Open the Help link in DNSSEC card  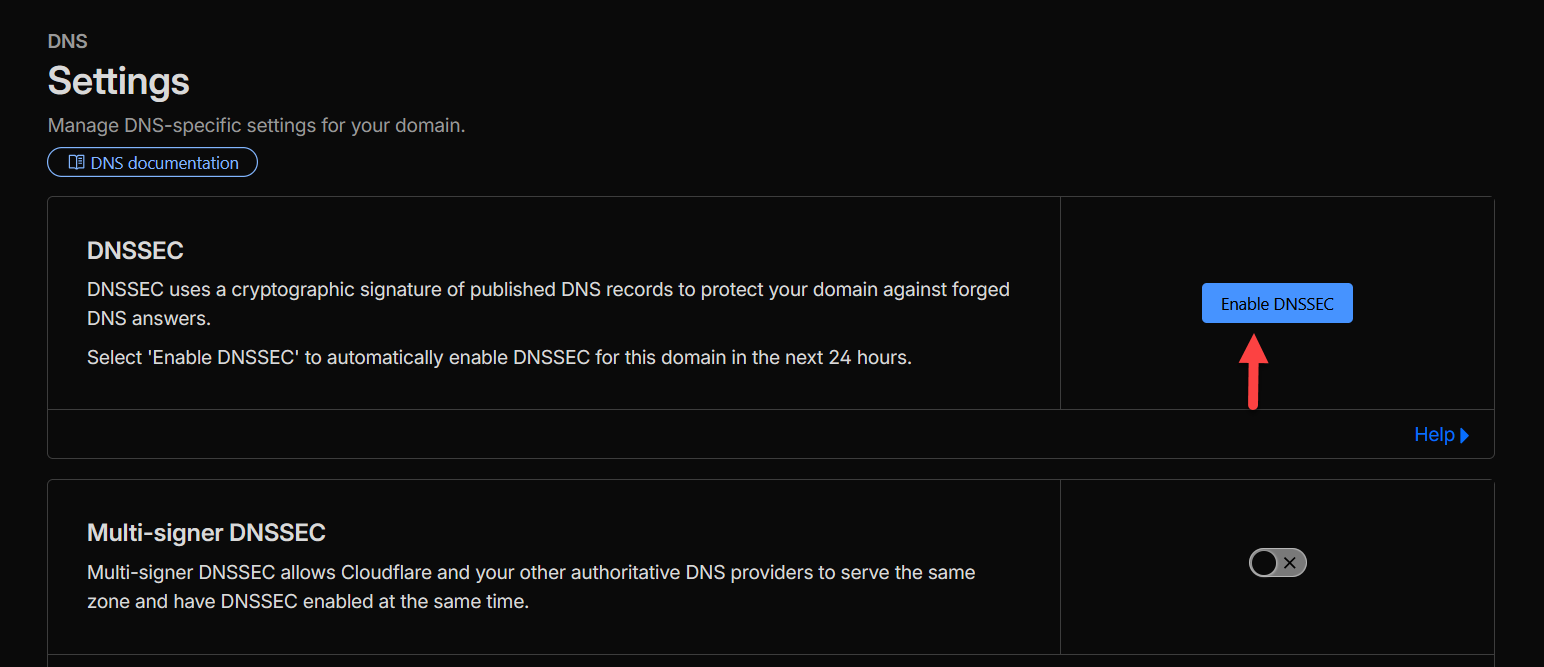coord(1433,435)
